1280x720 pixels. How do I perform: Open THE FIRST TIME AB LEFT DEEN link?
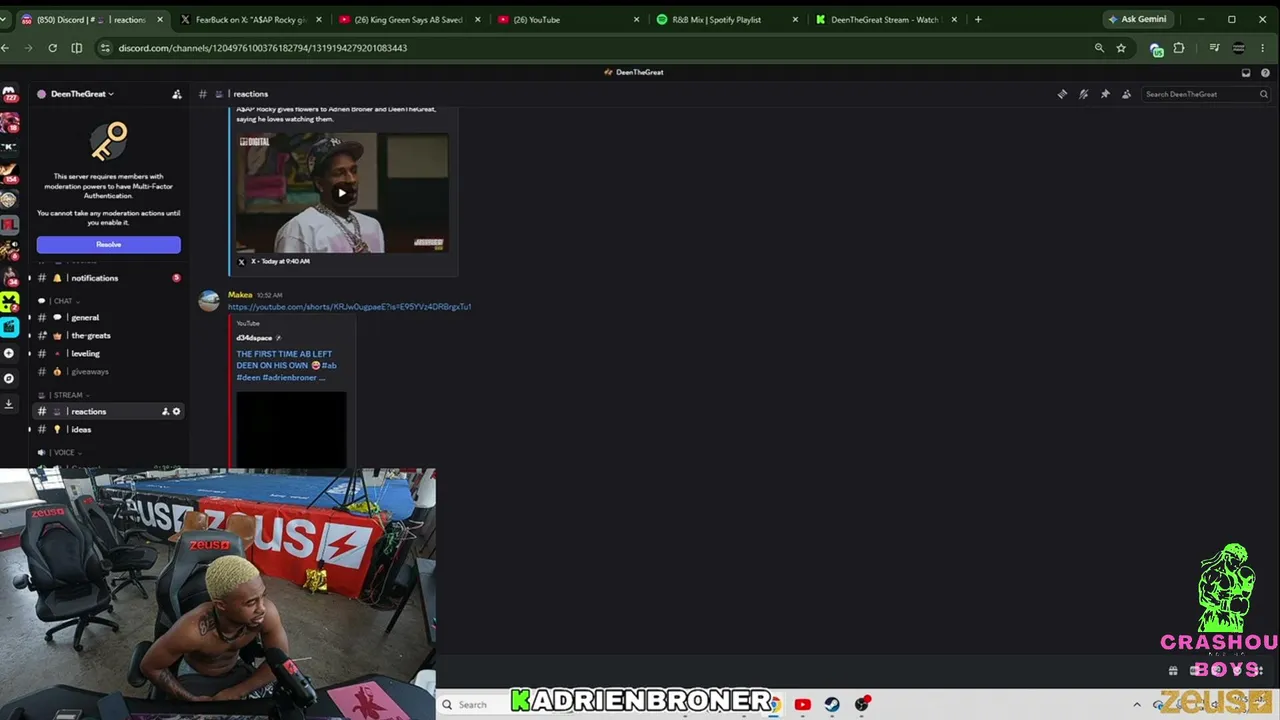[286, 365]
